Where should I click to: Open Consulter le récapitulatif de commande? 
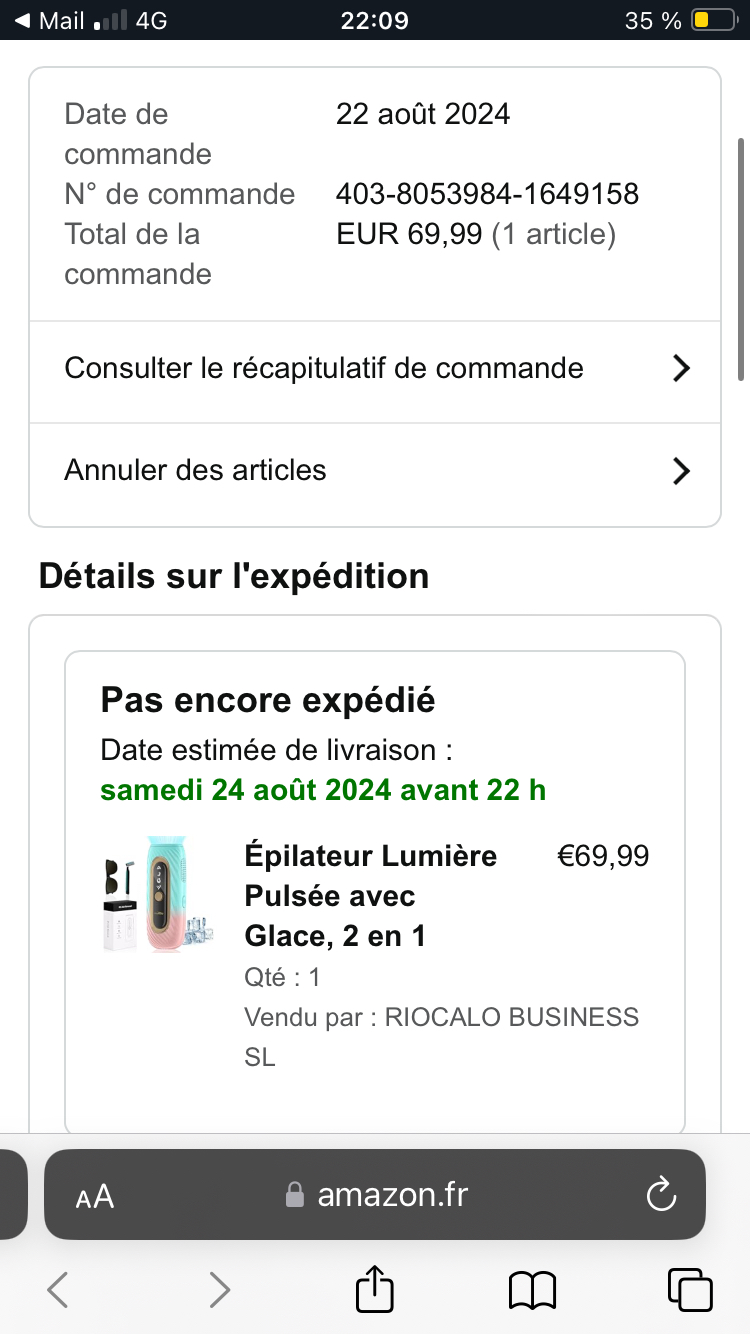(324, 369)
